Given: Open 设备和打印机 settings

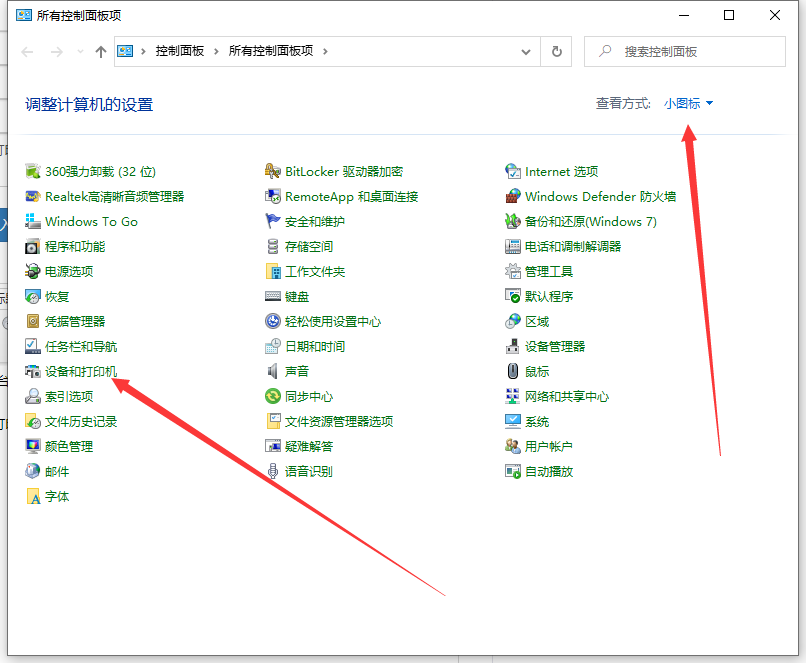Looking at the screenshot, I should point(80,371).
